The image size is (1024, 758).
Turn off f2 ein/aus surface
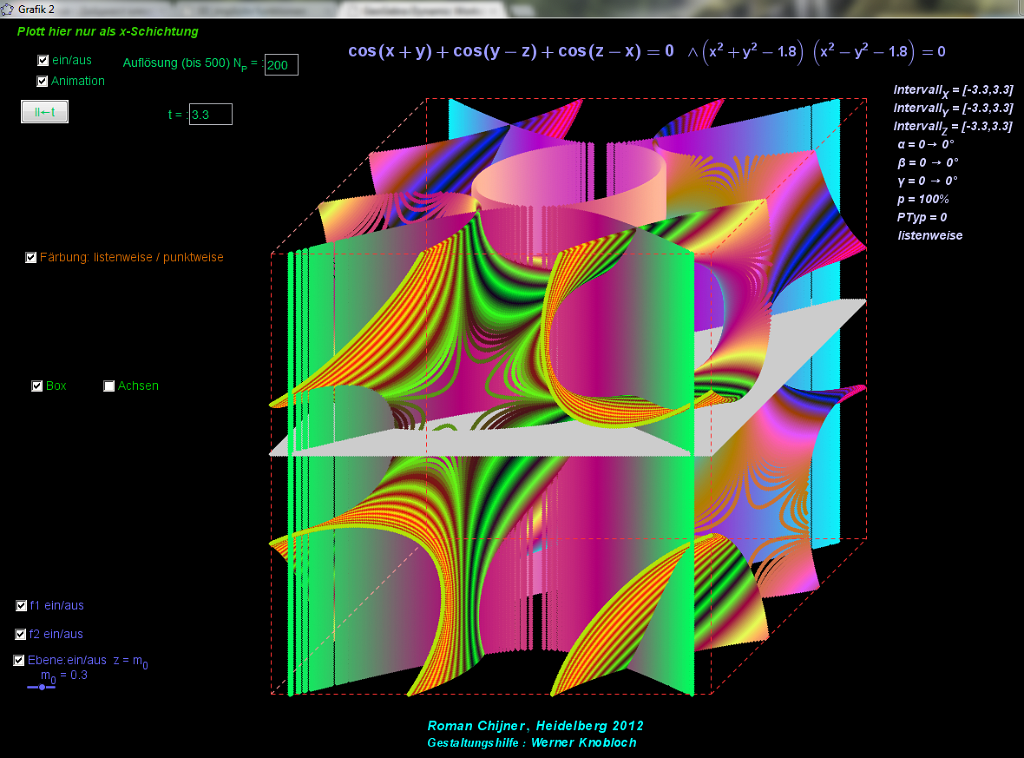[22, 634]
